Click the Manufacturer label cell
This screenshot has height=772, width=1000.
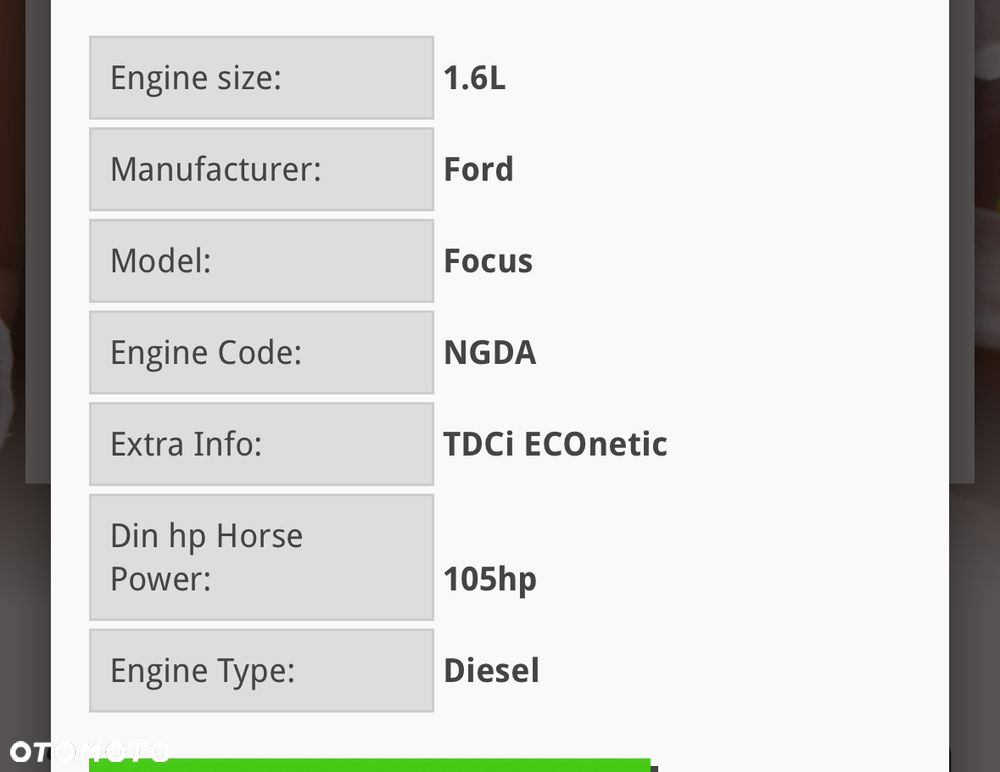tap(261, 169)
